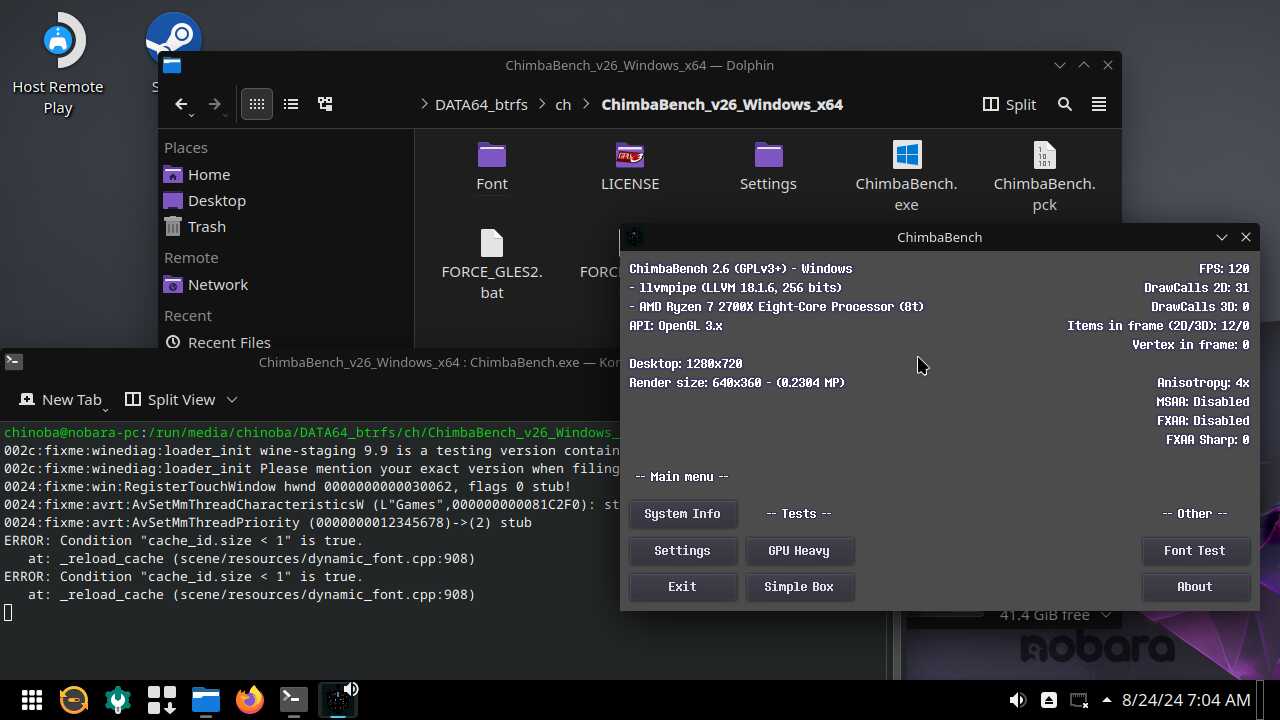
Task: Open the About screen in ChimbaBench
Action: (1195, 587)
